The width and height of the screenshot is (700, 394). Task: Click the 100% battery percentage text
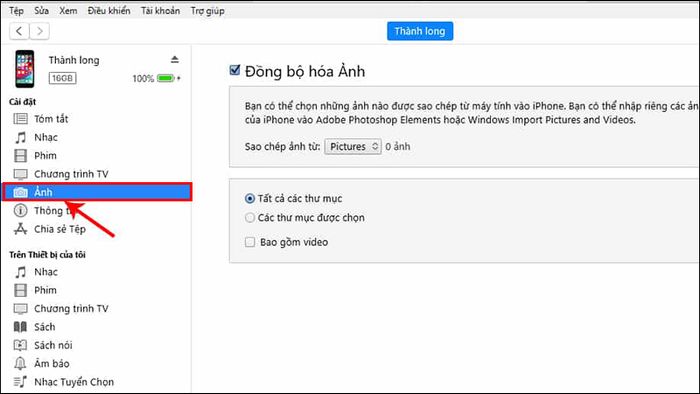[x=143, y=79]
